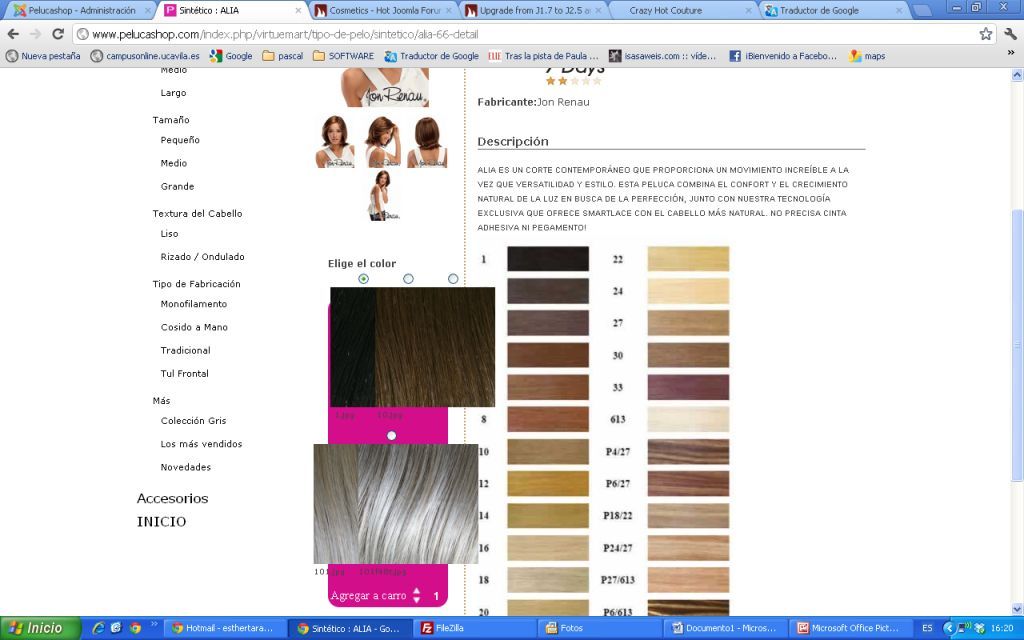Screen dimensions: 1024x640
Task: Launch Internet Explorer from quick launch
Action: click(99, 628)
